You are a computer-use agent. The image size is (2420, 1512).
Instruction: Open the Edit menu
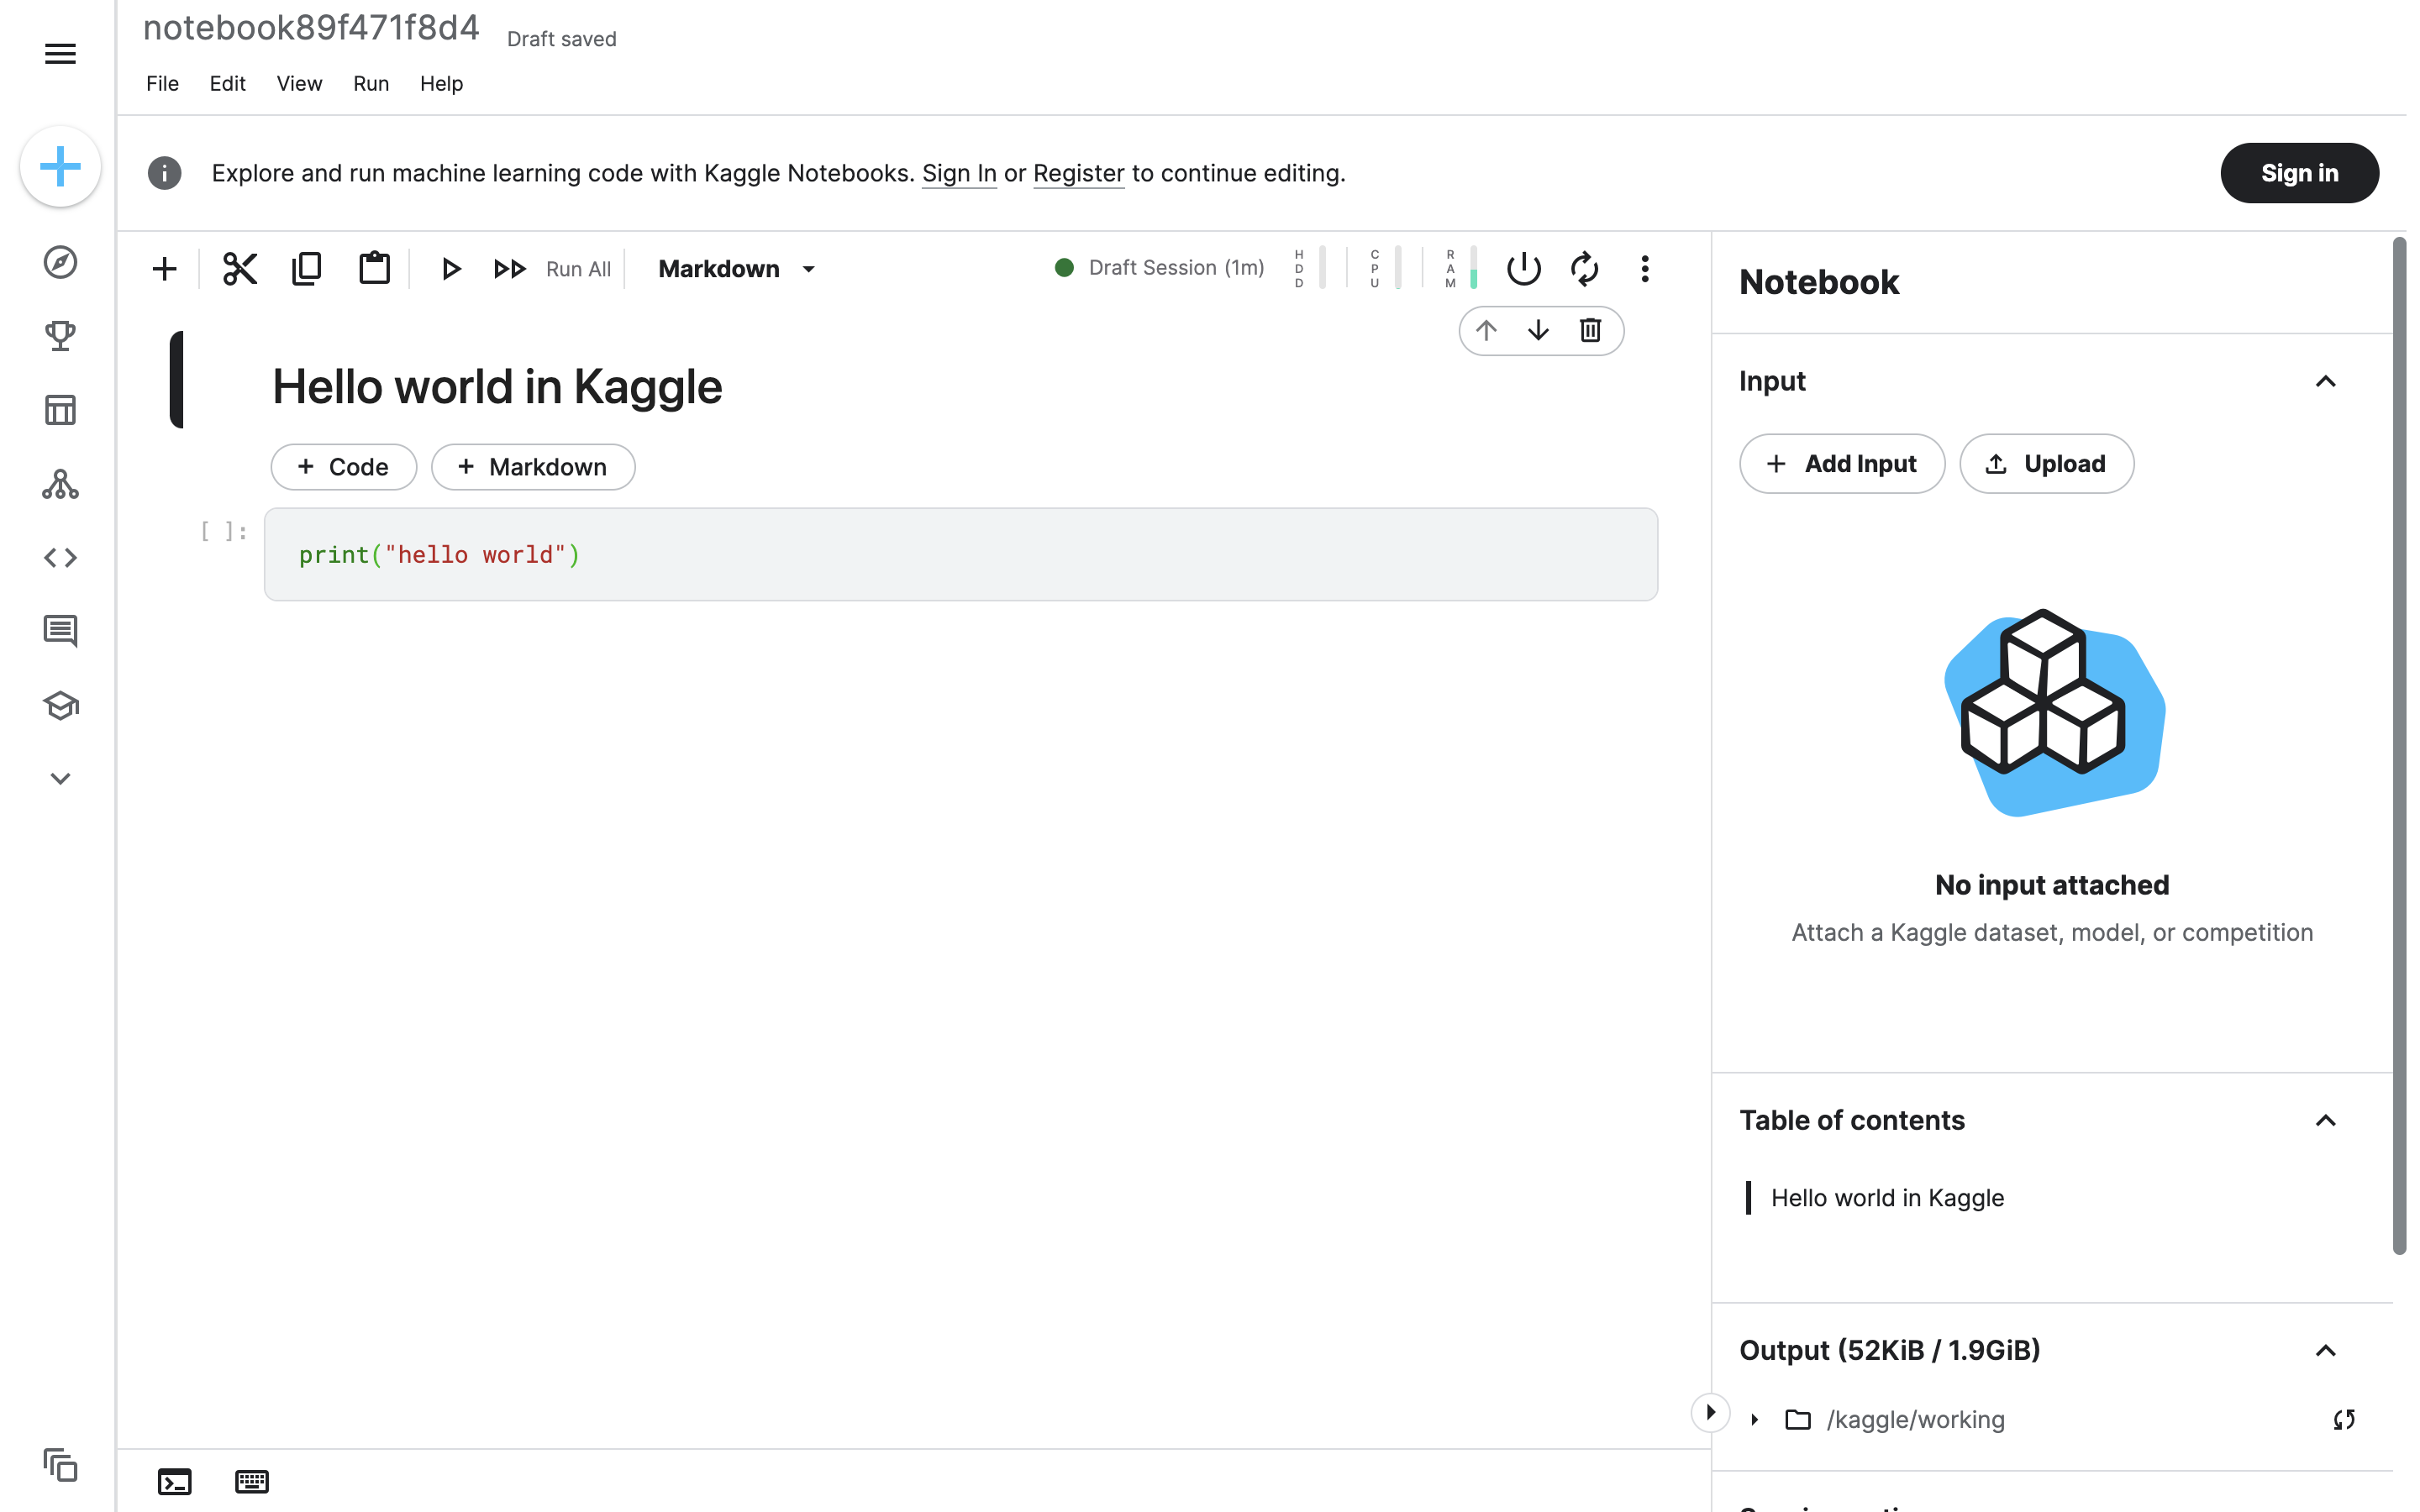[x=227, y=84]
